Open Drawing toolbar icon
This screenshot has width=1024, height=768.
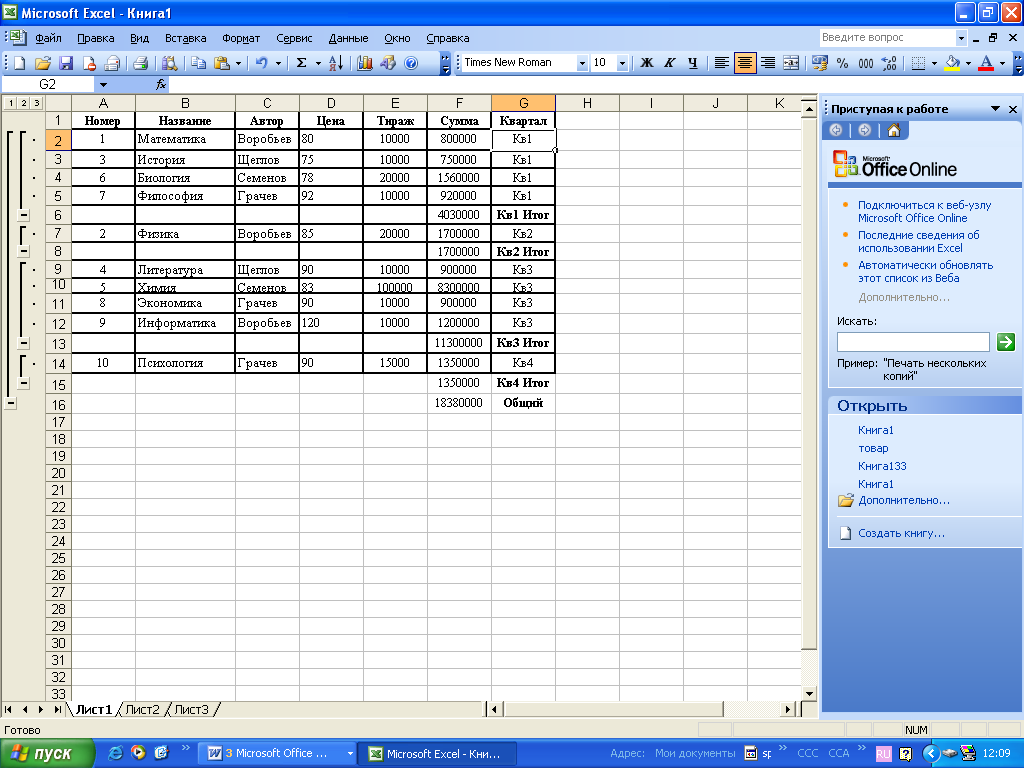pyautogui.click(x=388, y=63)
